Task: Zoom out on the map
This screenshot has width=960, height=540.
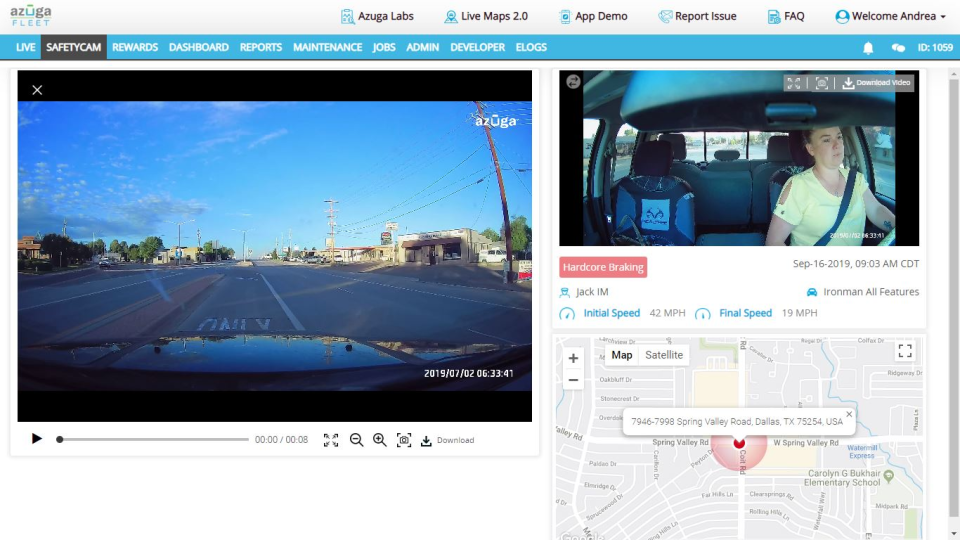Action: point(573,380)
